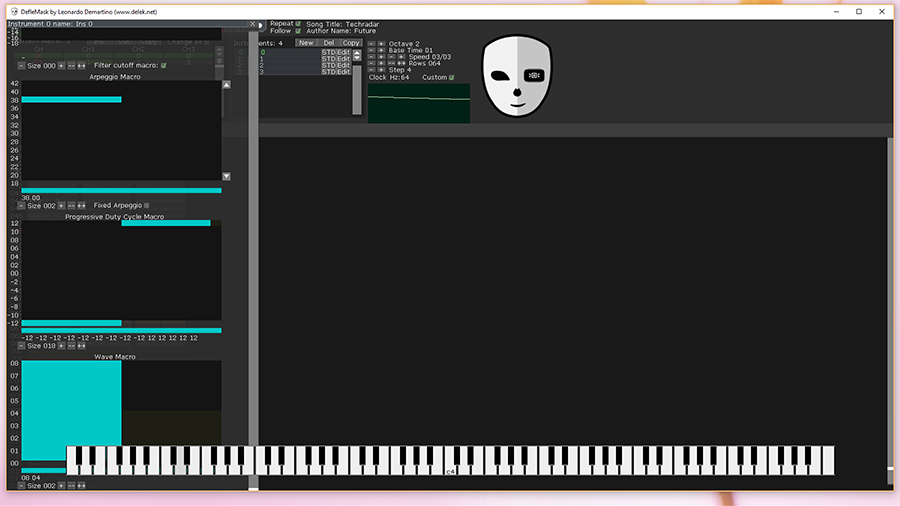Click minus button beside Wave Macro size
Viewport: 900px width, 506px height.
tap(21, 486)
